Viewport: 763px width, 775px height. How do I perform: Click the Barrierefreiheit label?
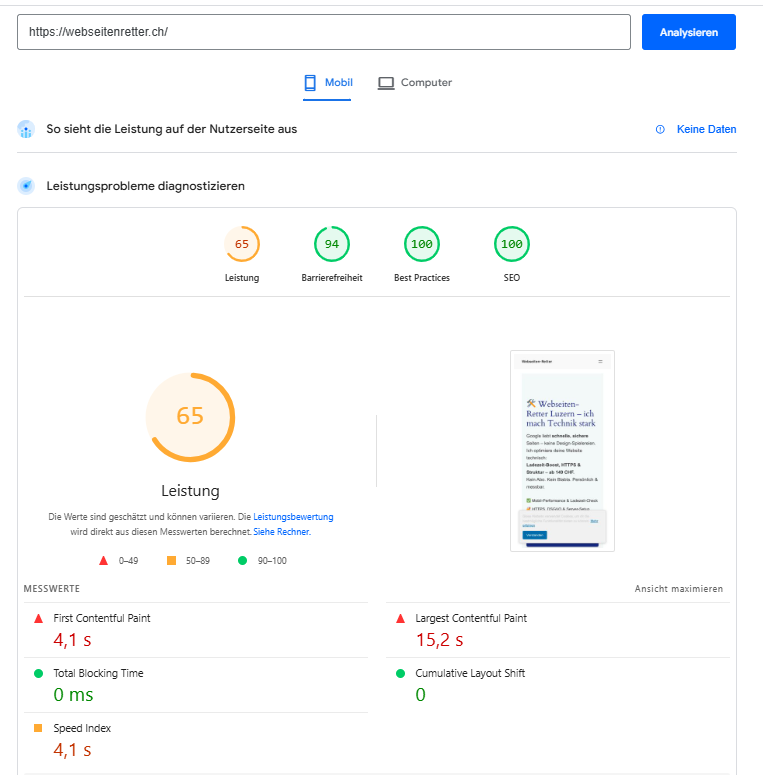click(332, 278)
